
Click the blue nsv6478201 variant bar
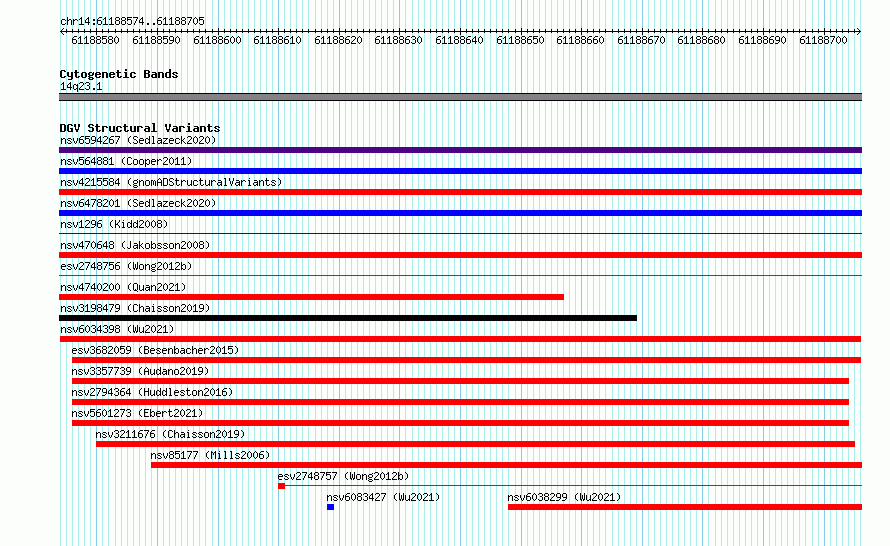pyautogui.click(x=460, y=213)
